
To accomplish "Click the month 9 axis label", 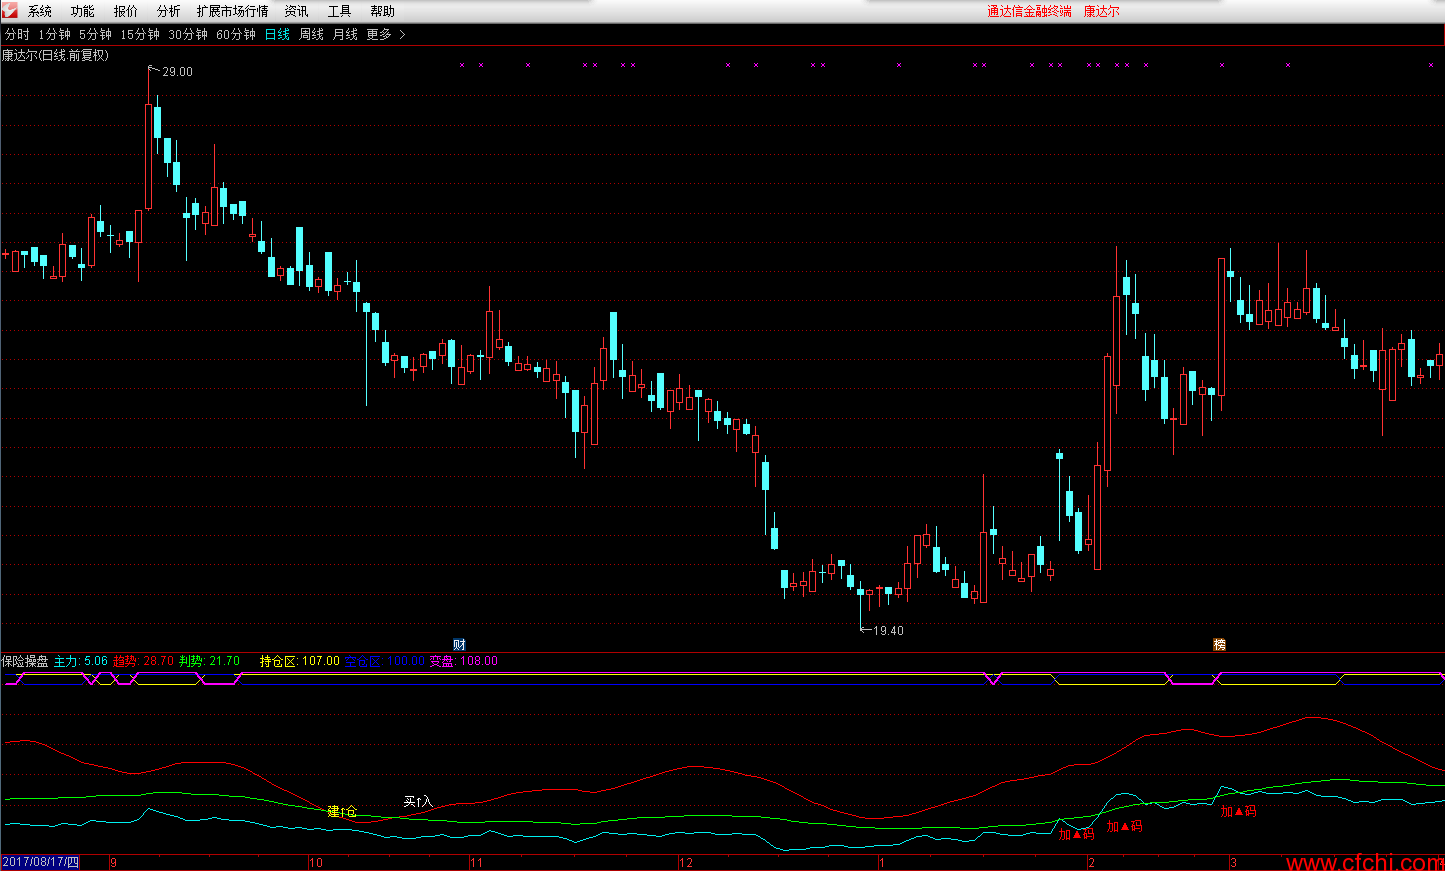I will coord(113,863).
